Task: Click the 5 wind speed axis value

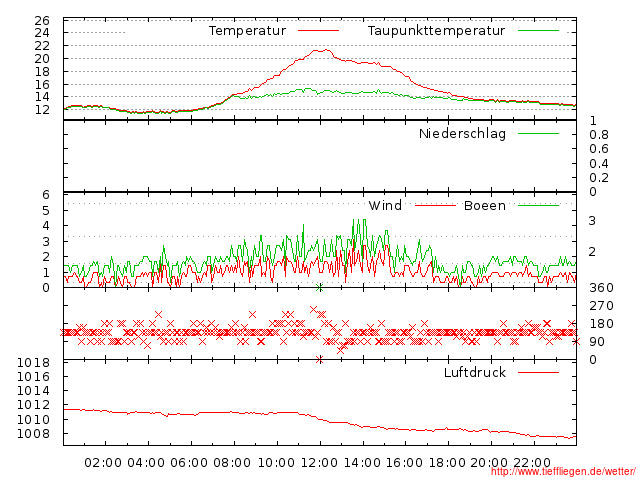Action: click(x=46, y=211)
